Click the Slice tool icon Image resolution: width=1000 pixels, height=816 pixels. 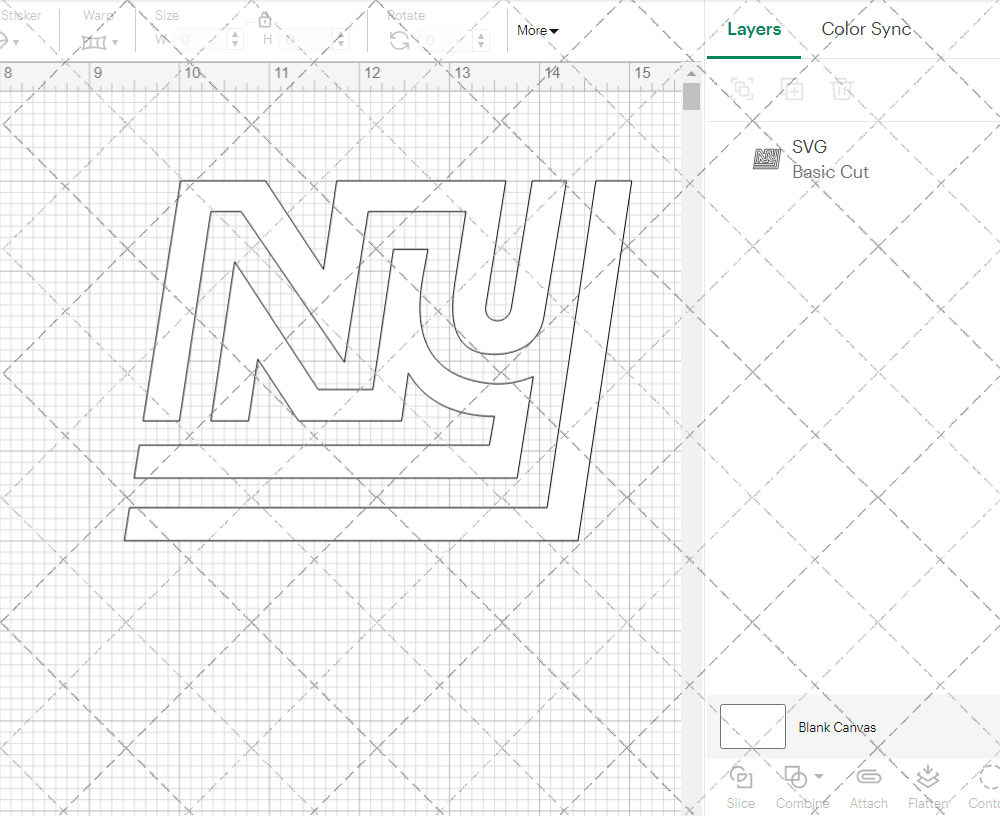[x=741, y=778]
